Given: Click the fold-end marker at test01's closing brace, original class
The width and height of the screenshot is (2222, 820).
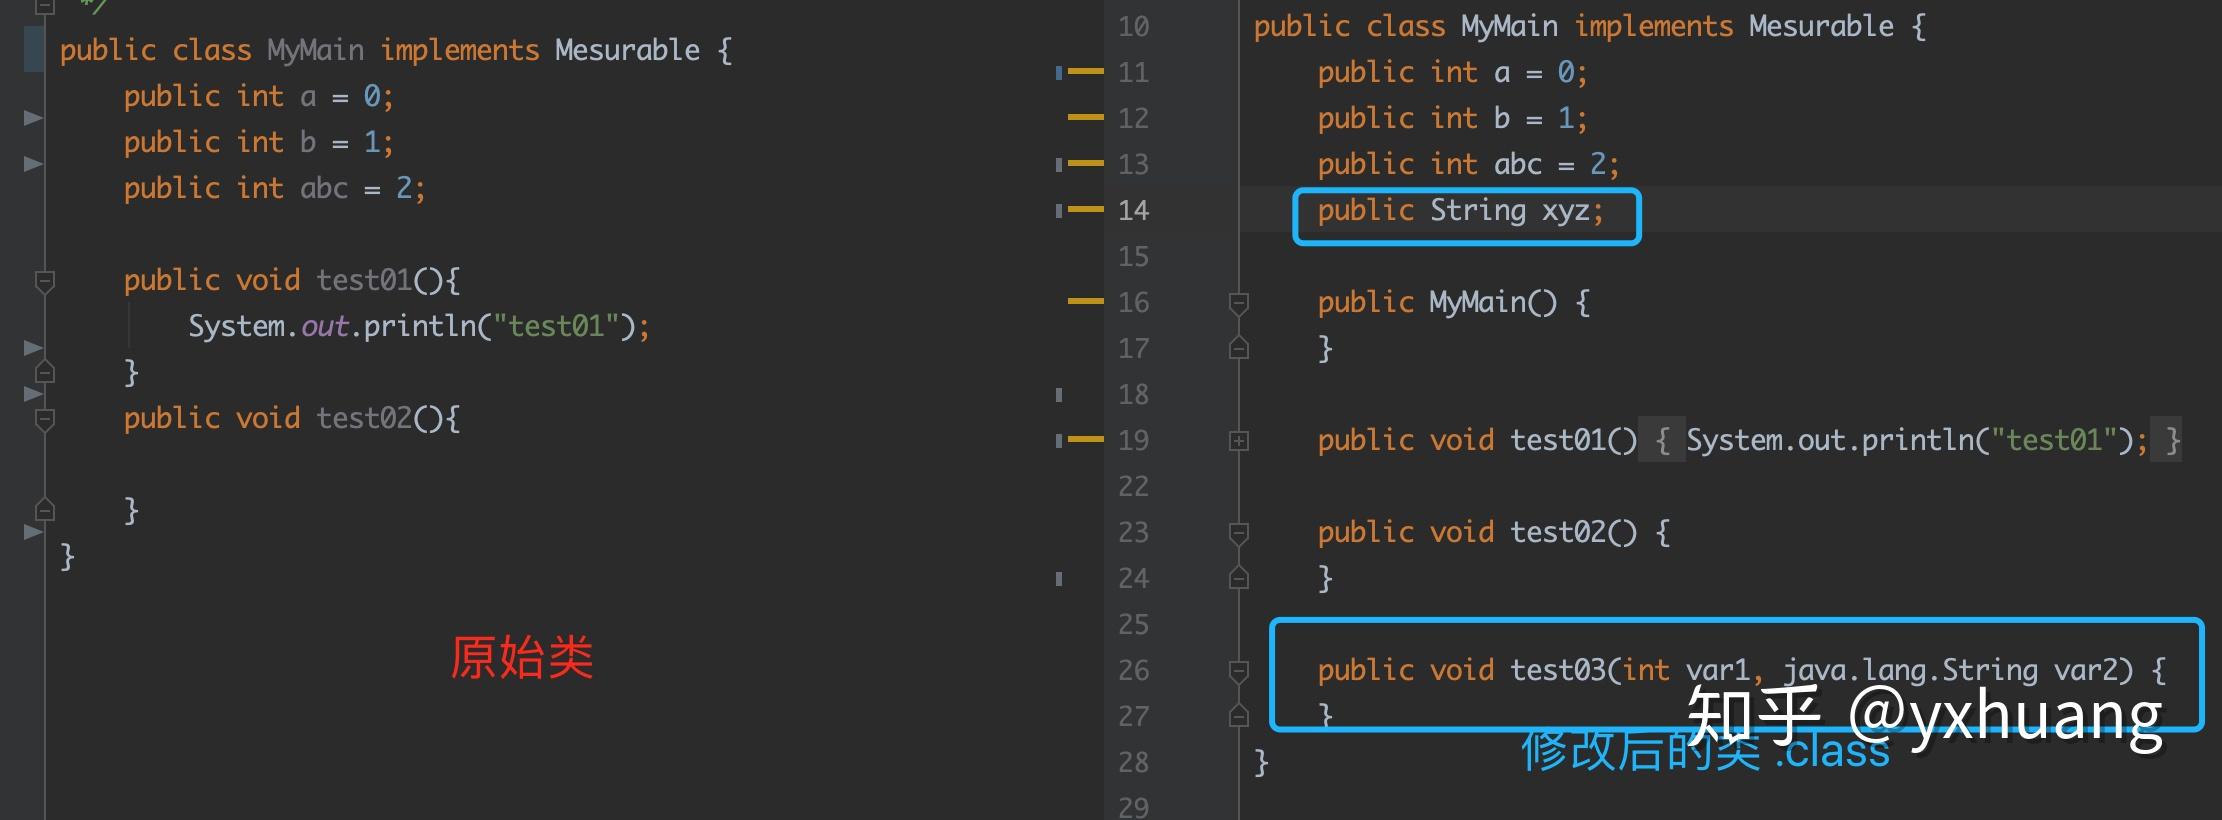Looking at the screenshot, I should click(x=44, y=371).
